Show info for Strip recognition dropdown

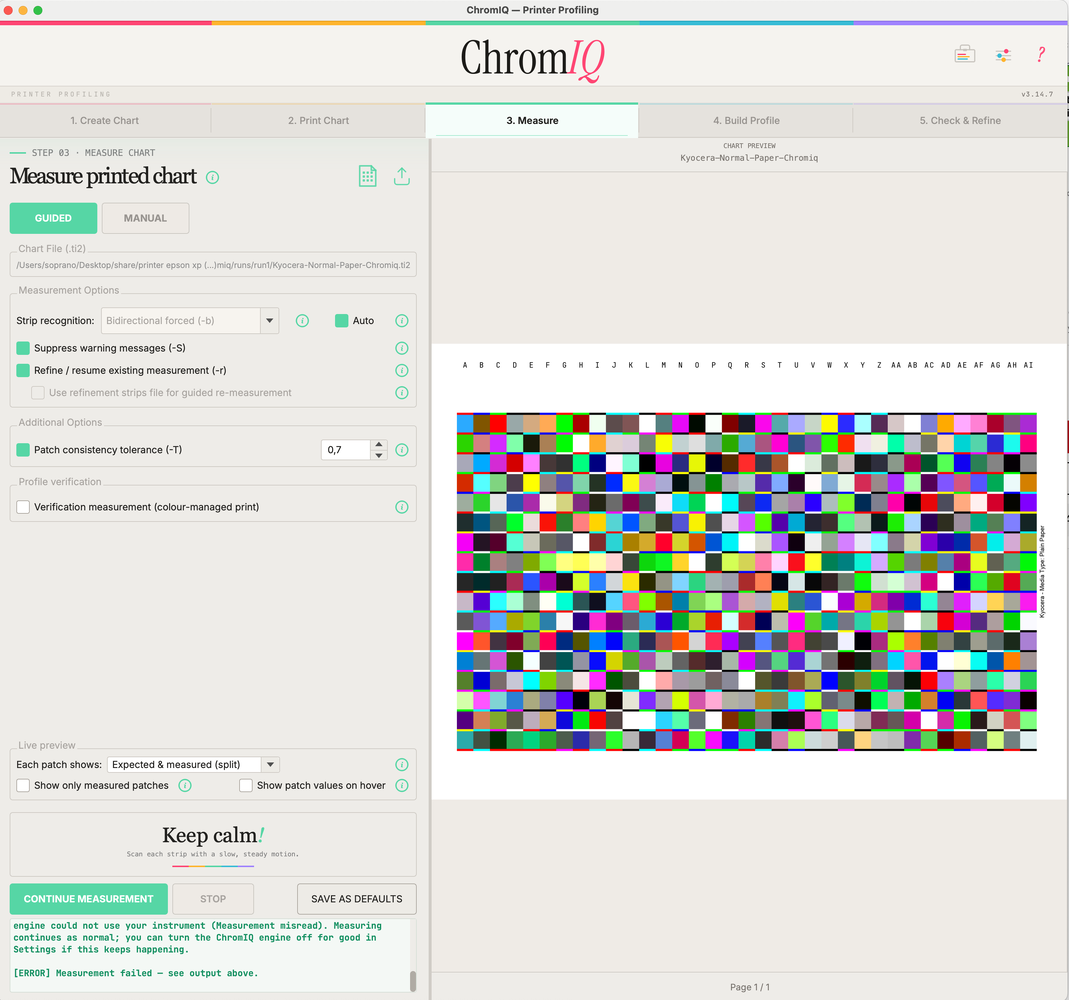point(302,320)
